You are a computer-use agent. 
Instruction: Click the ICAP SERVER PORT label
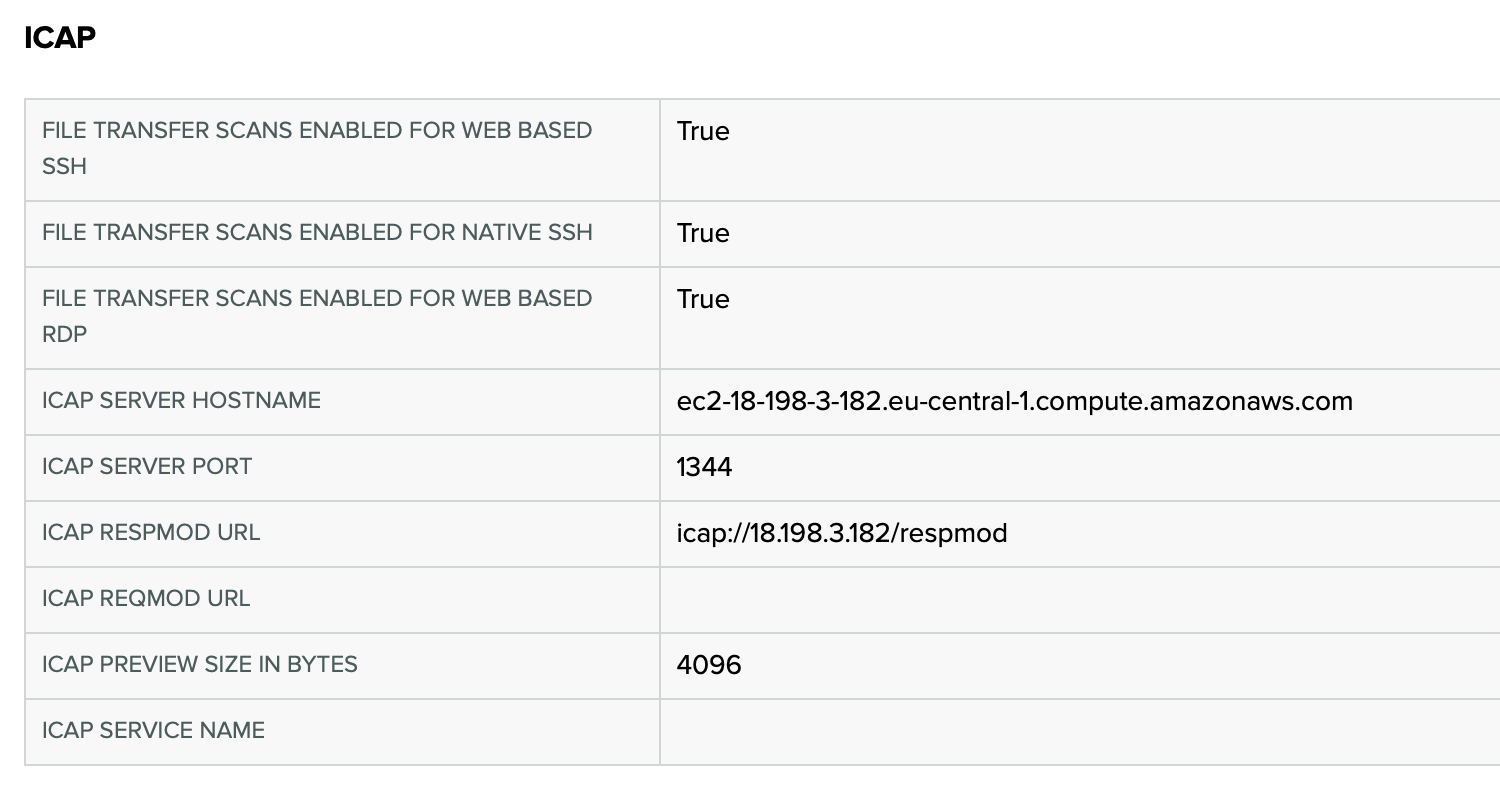click(x=147, y=466)
